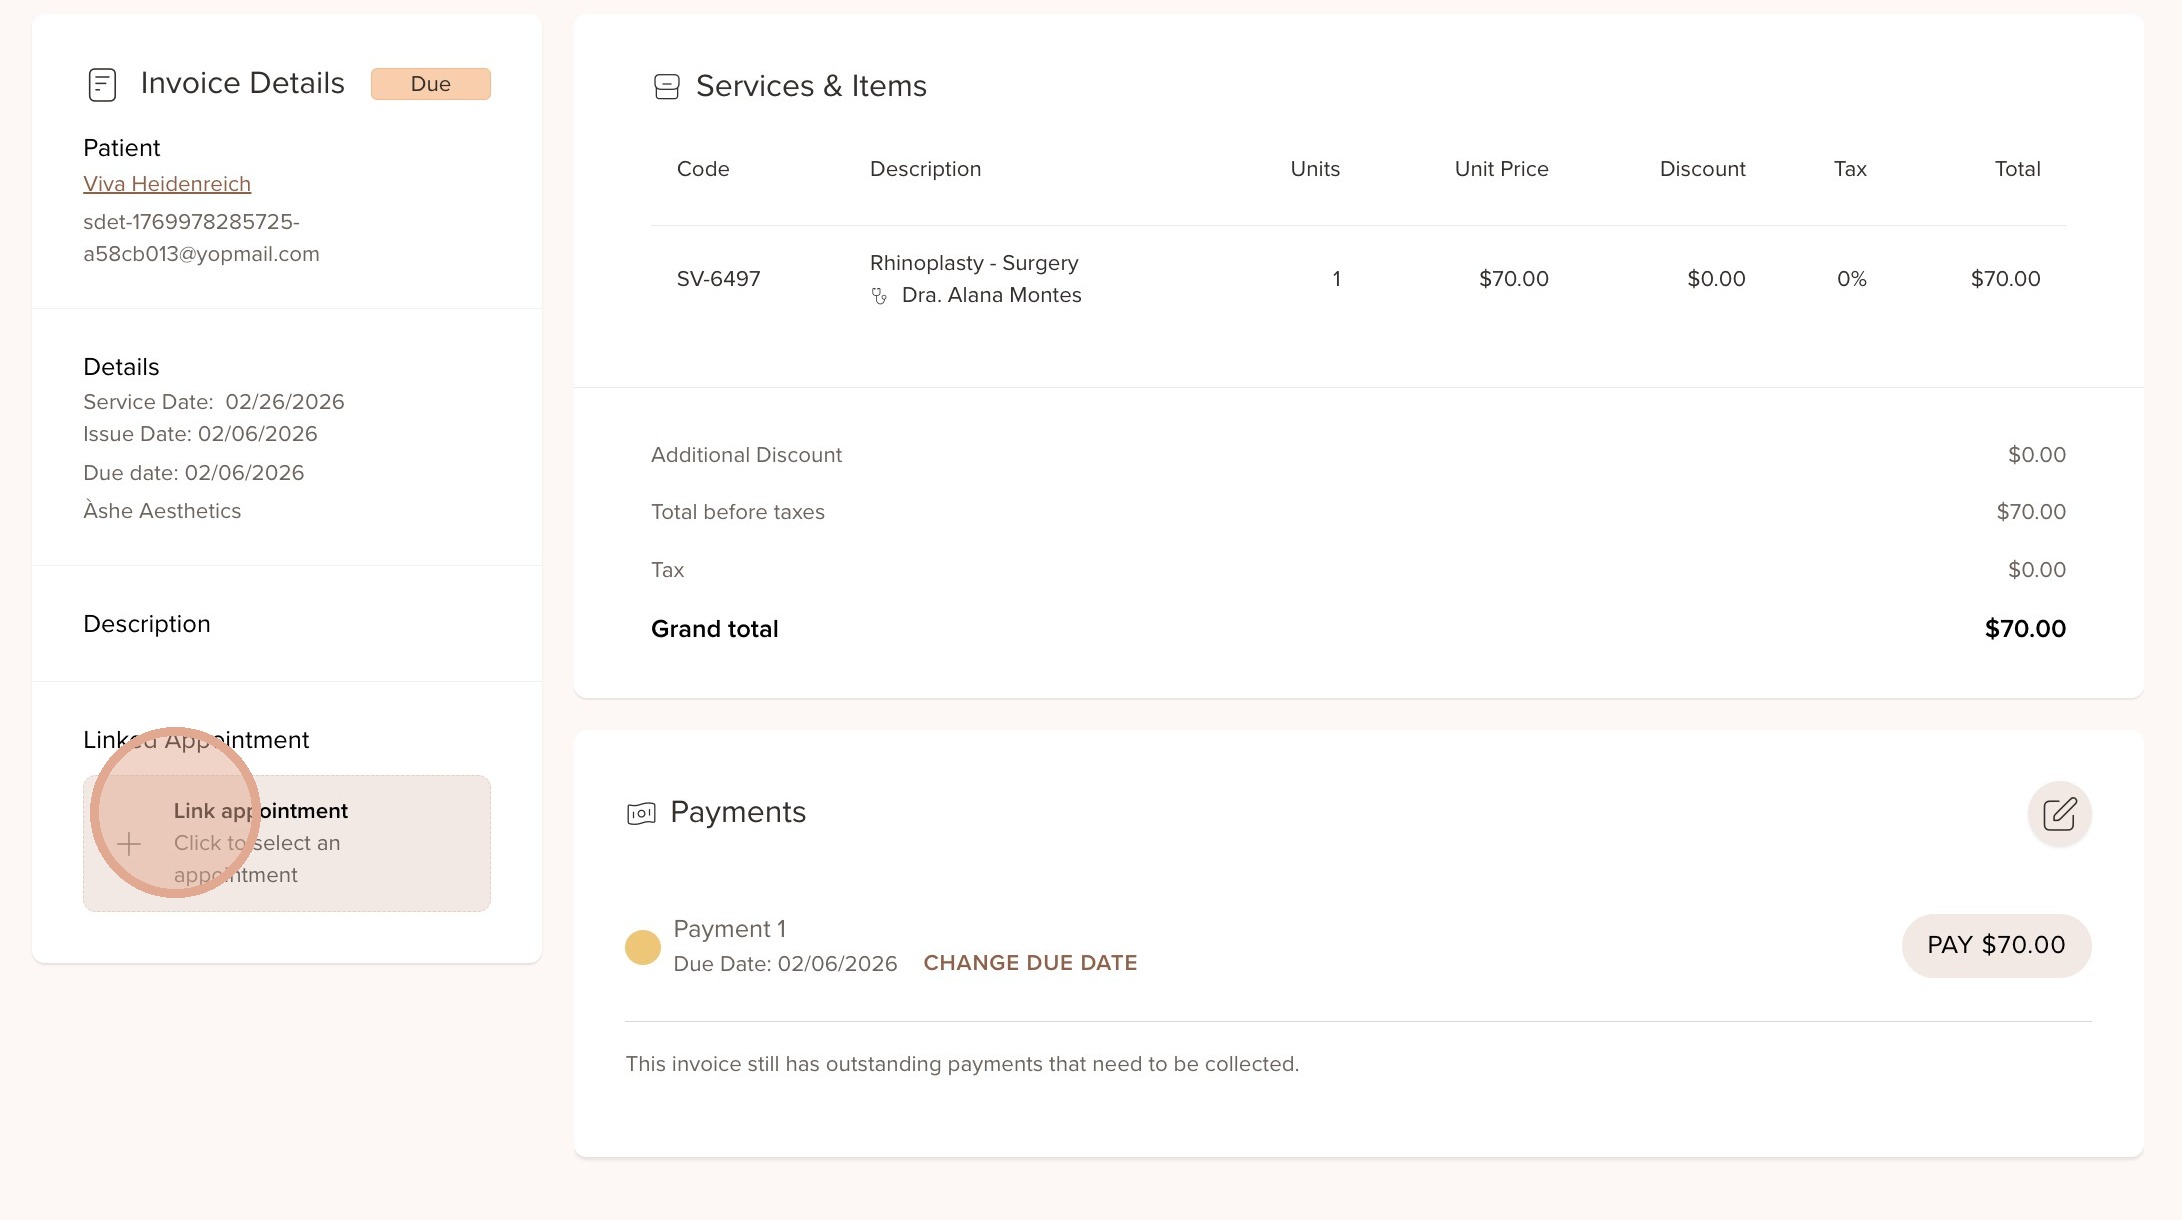Image resolution: width=2182 pixels, height=1220 pixels.
Task: Click Rhinoplasty - Surgery description
Action: (974, 263)
